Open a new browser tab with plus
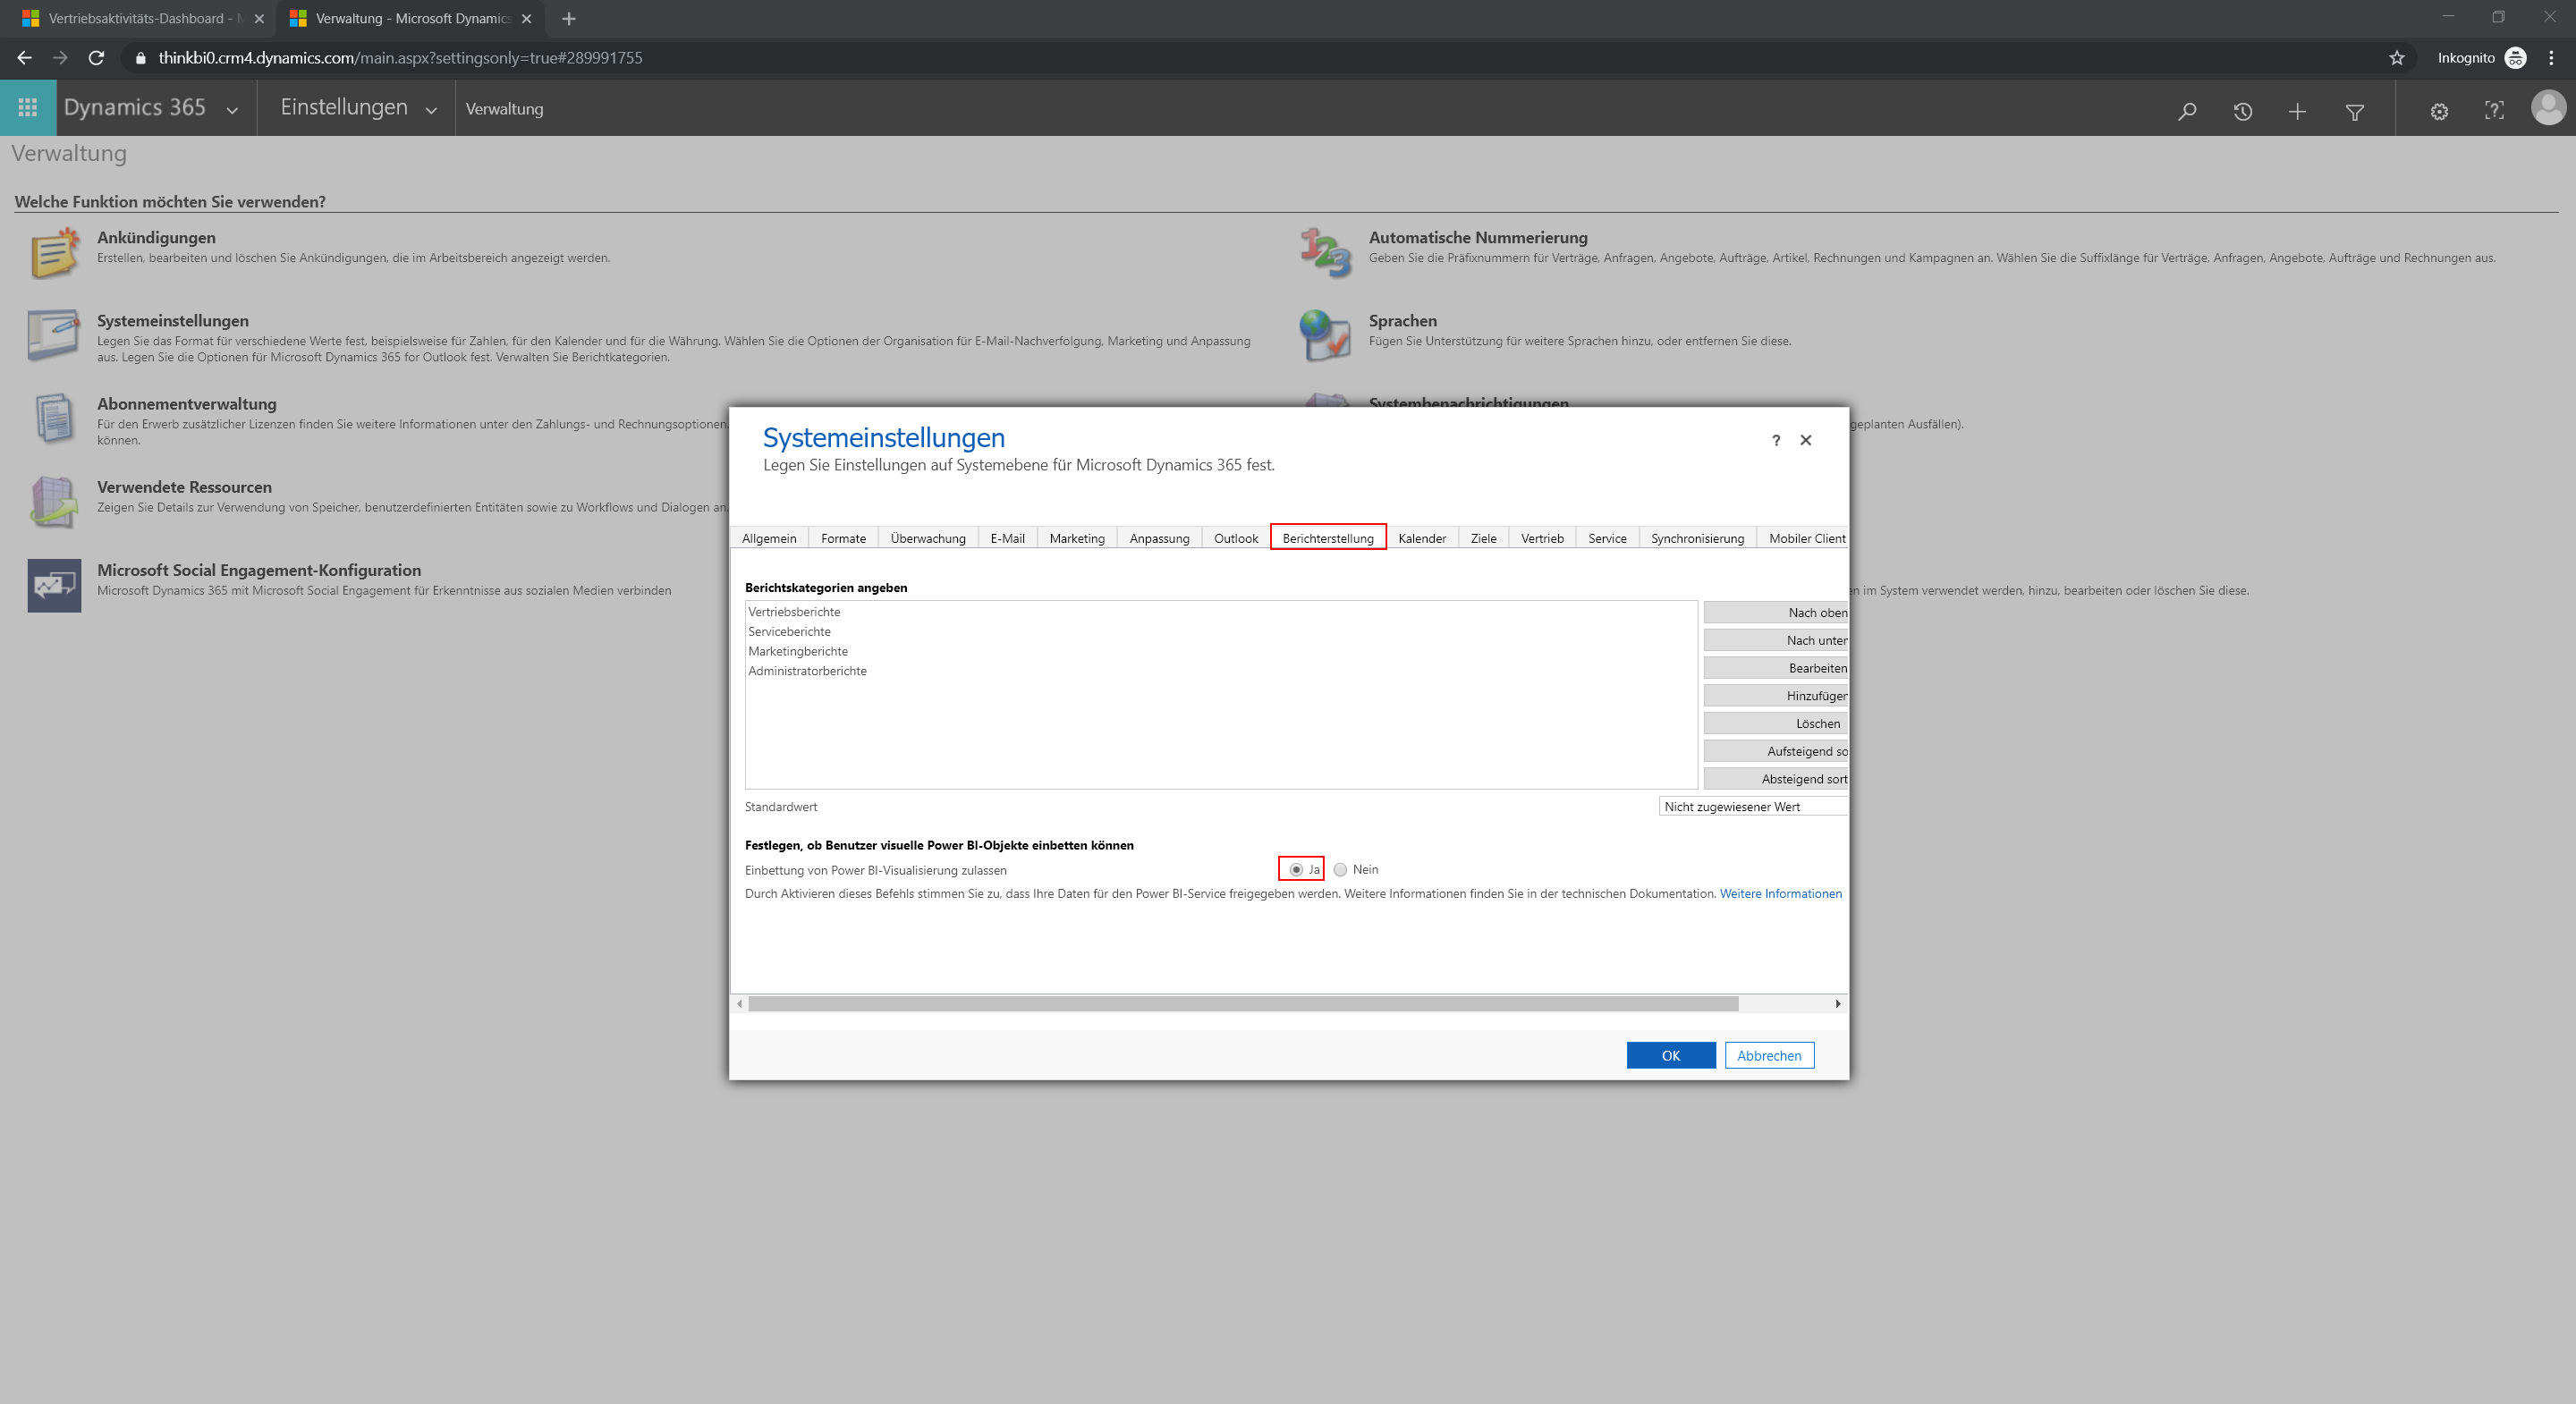This screenshot has width=2576, height=1404. coord(569,19)
